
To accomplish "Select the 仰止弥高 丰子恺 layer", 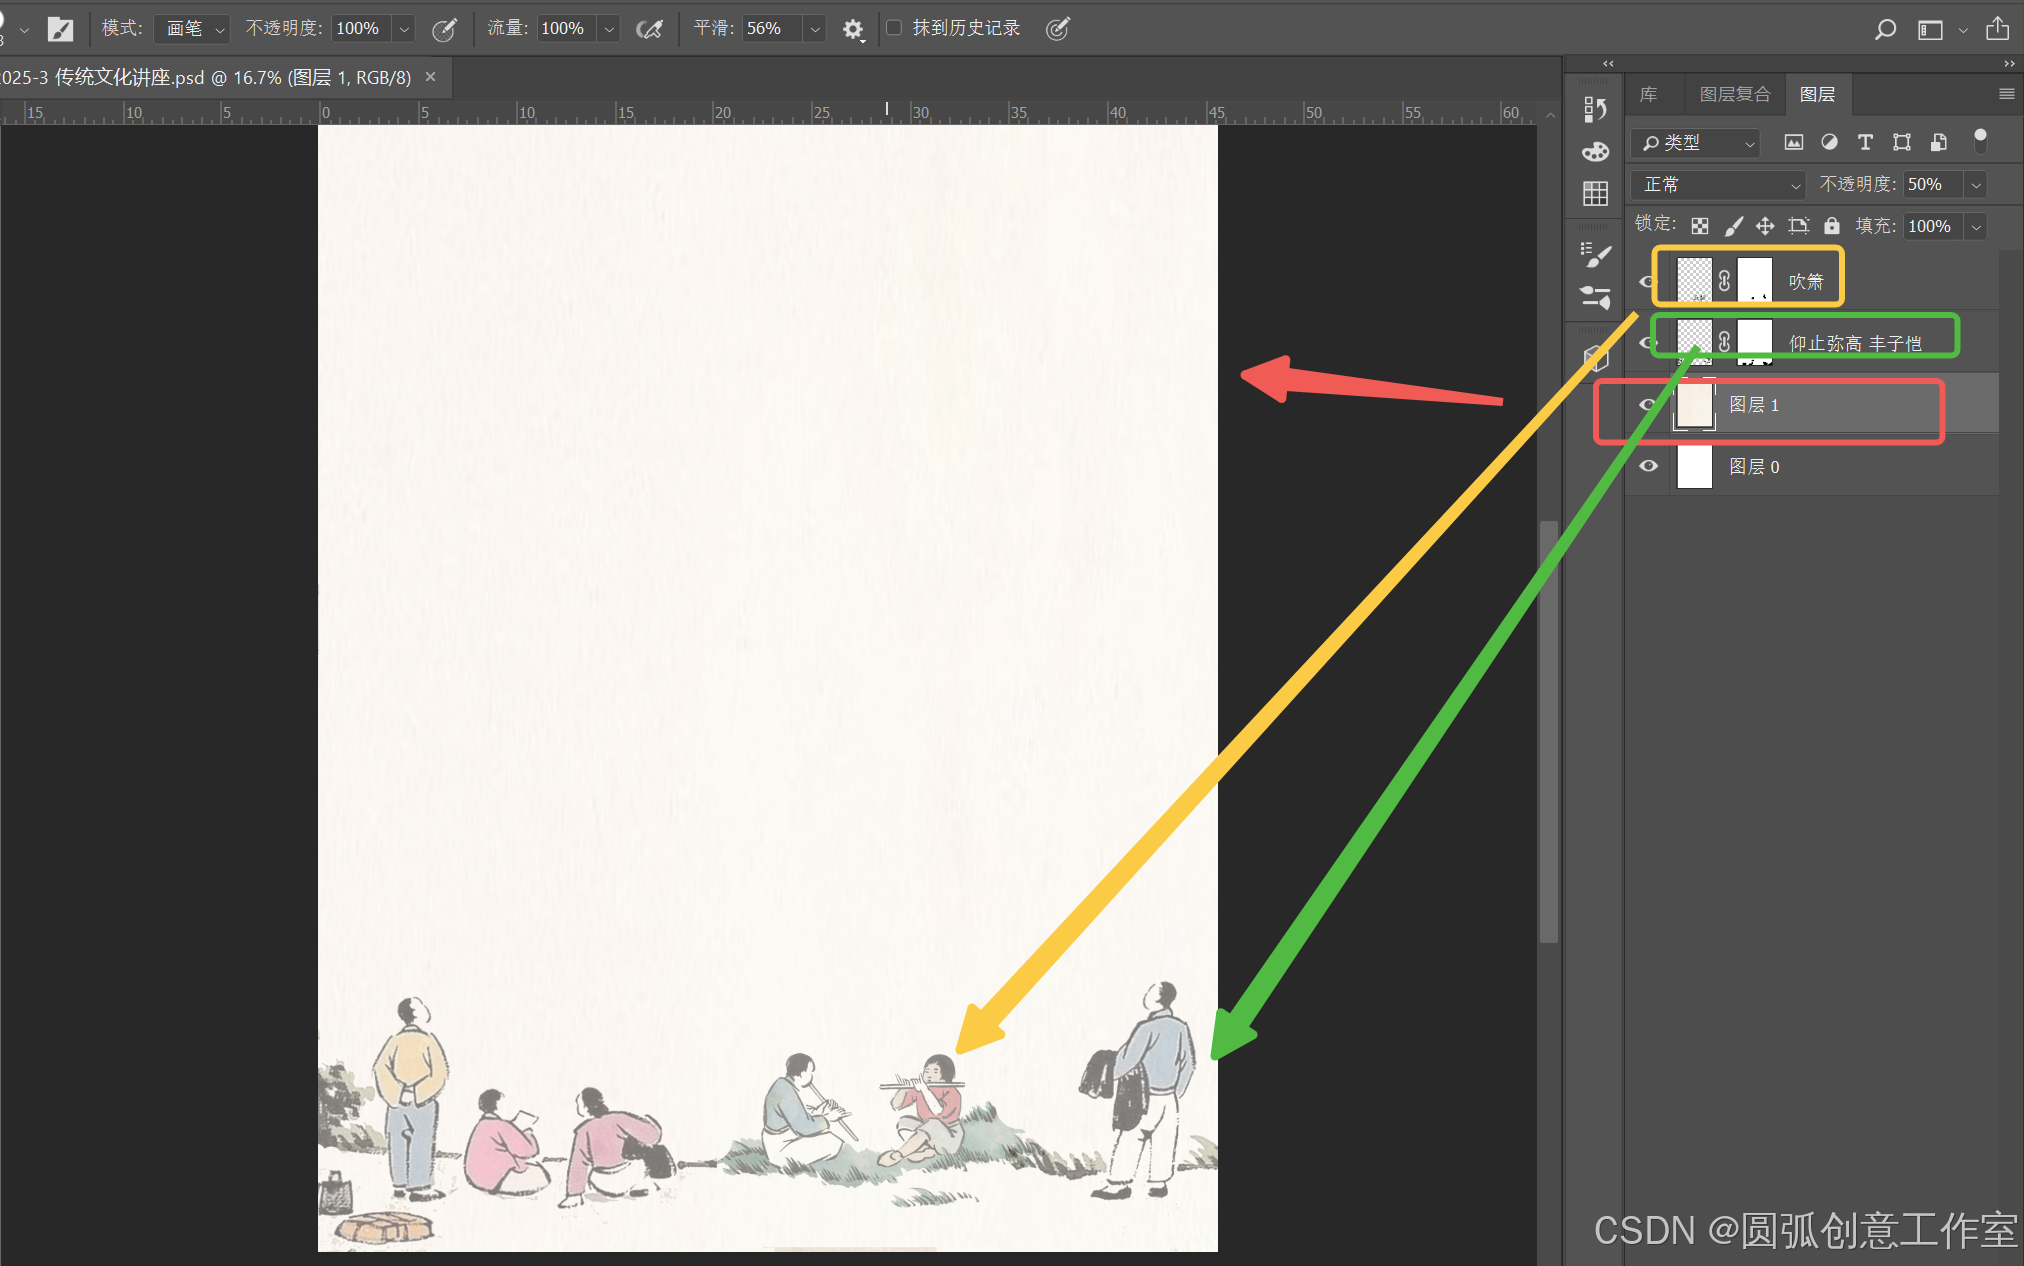I will 1854,343.
